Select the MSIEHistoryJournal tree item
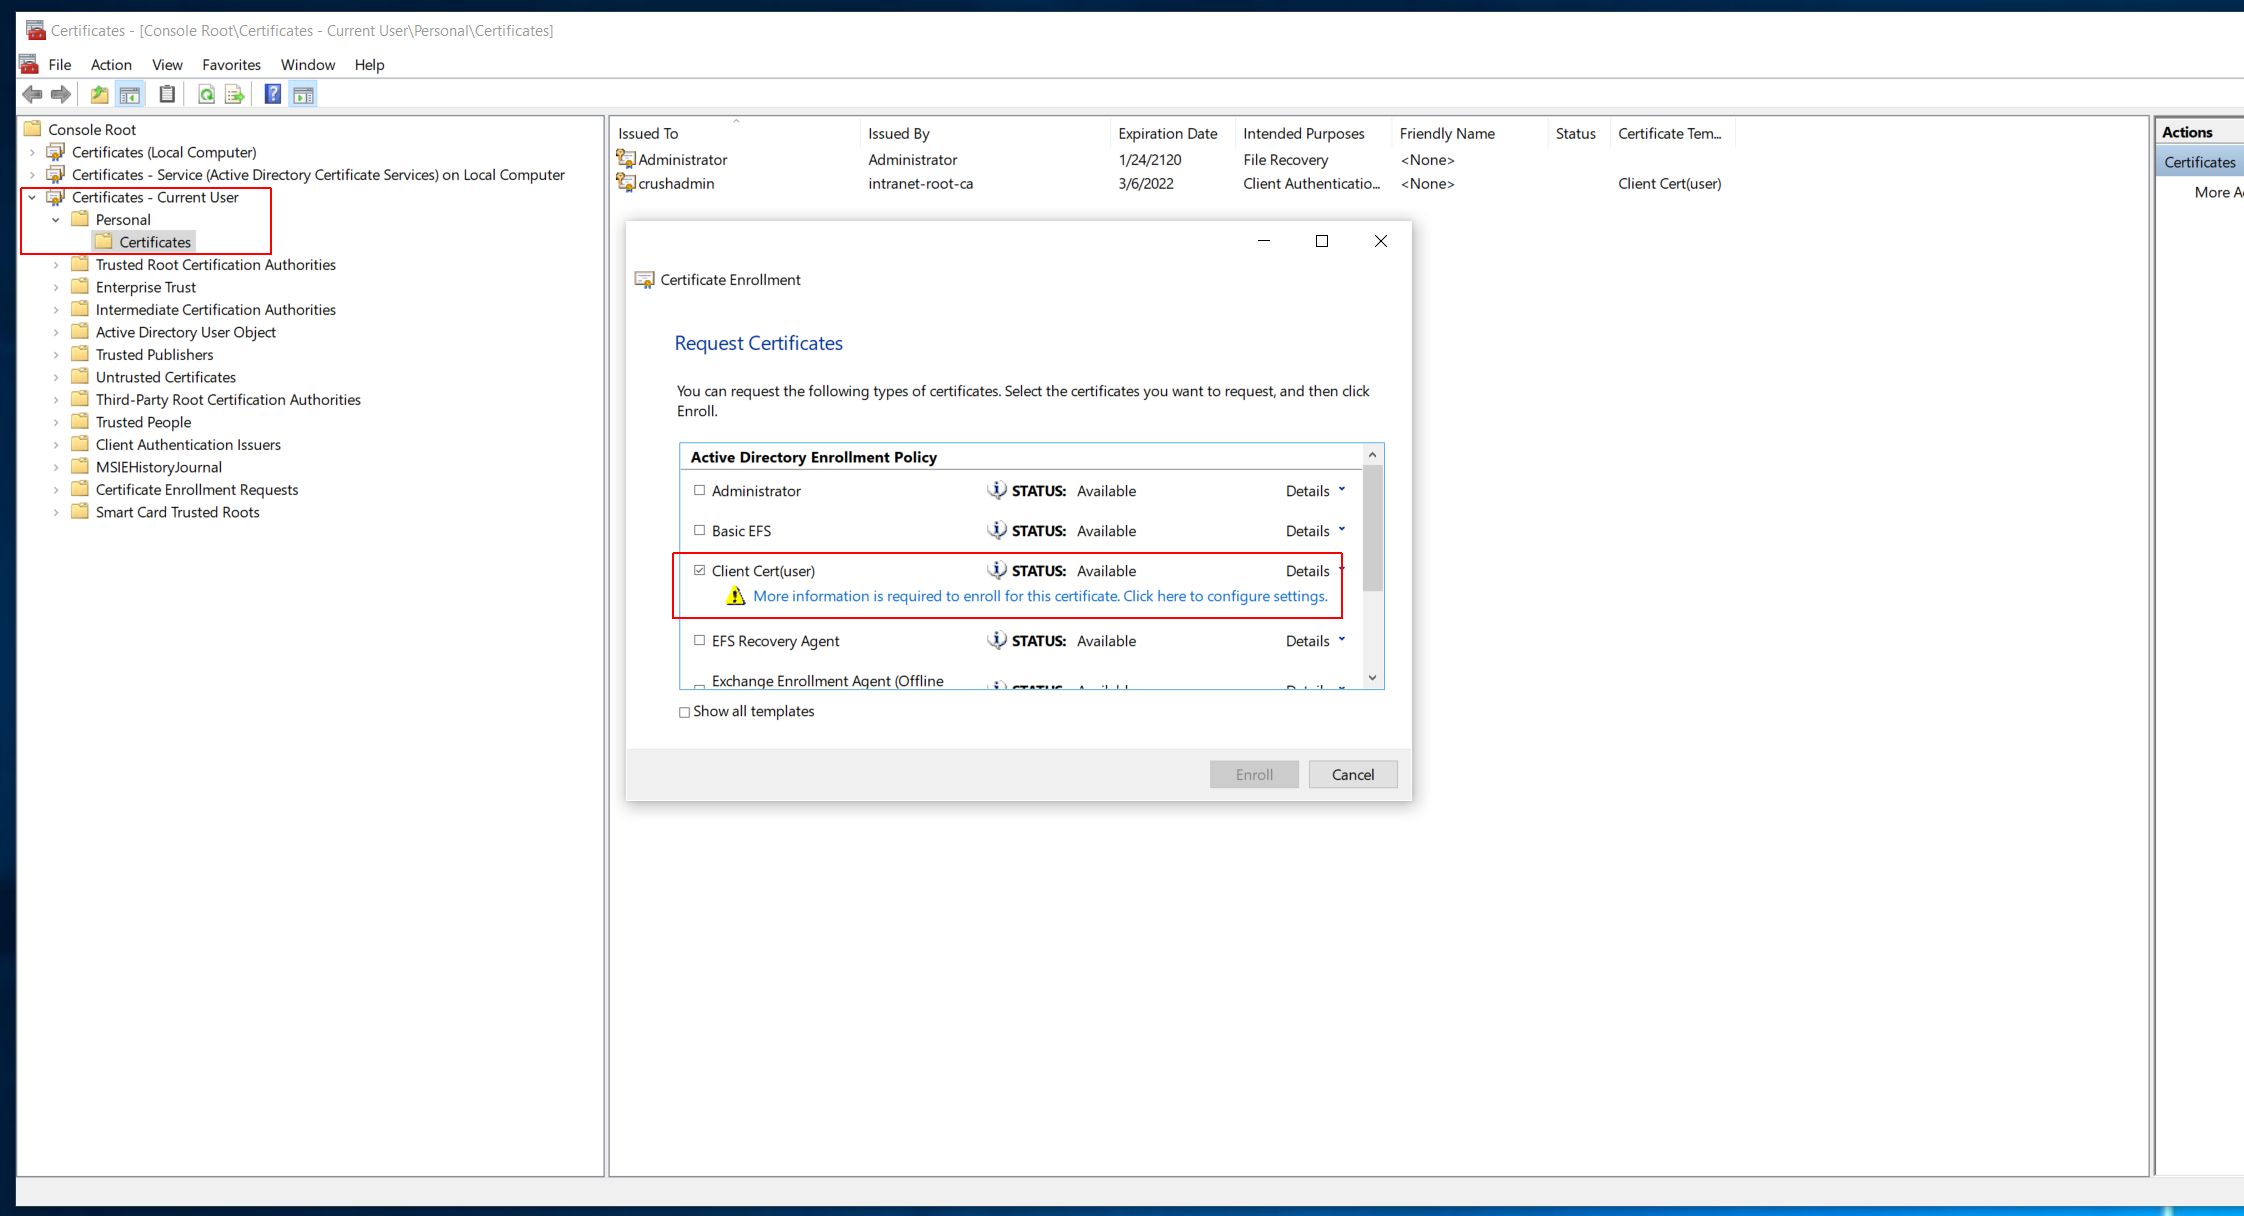 159,467
